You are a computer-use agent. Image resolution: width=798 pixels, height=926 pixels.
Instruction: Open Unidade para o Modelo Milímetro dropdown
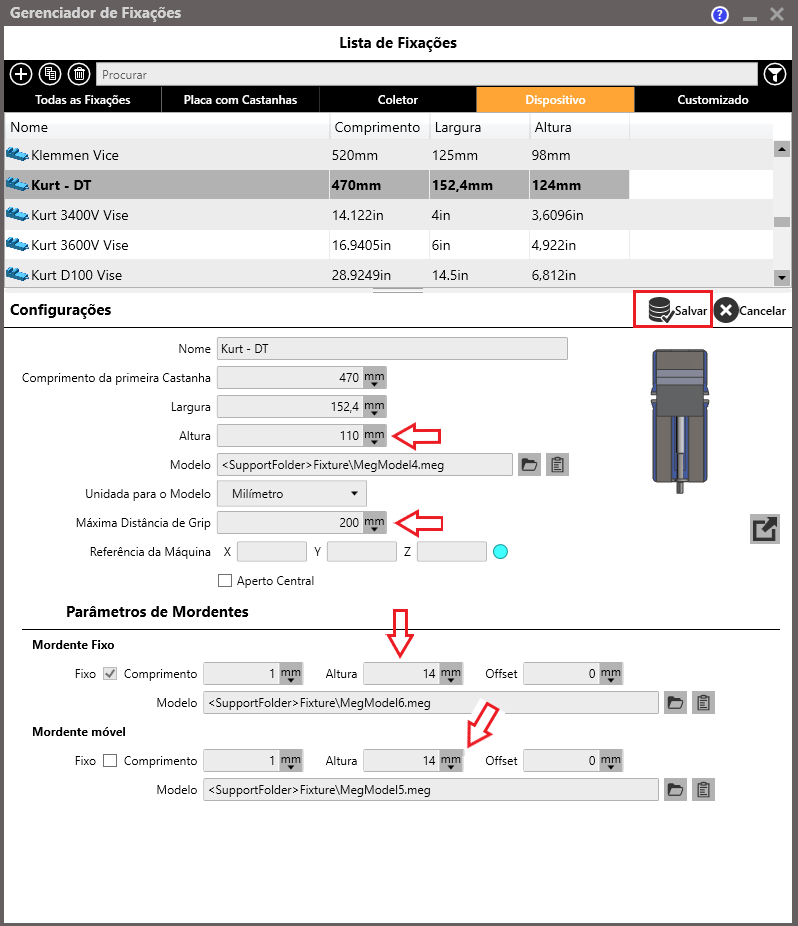[x=292, y=494]
